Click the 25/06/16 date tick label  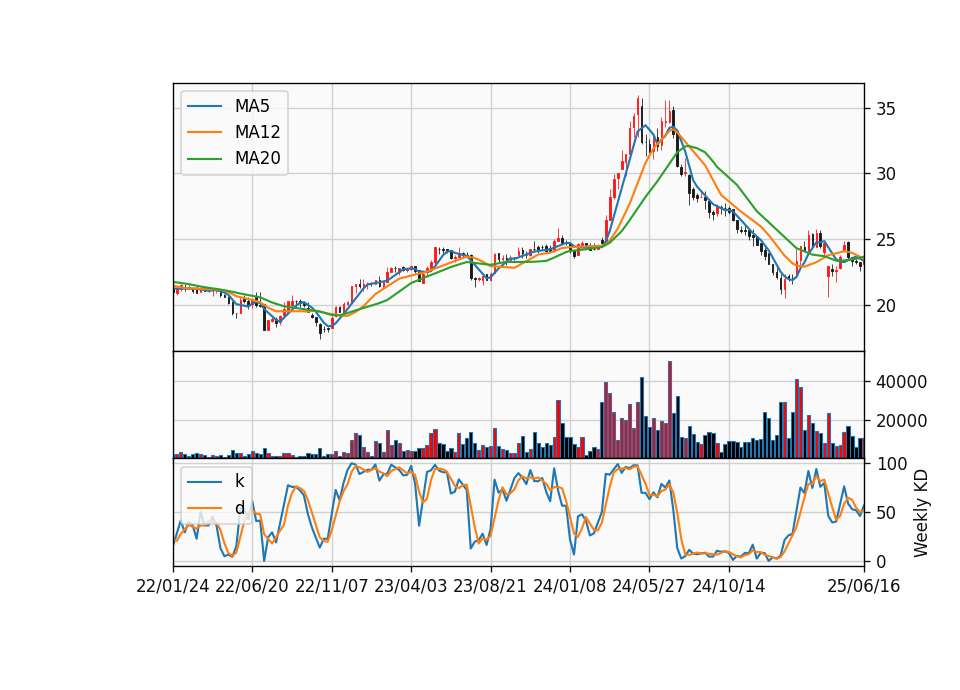point(864,586)
